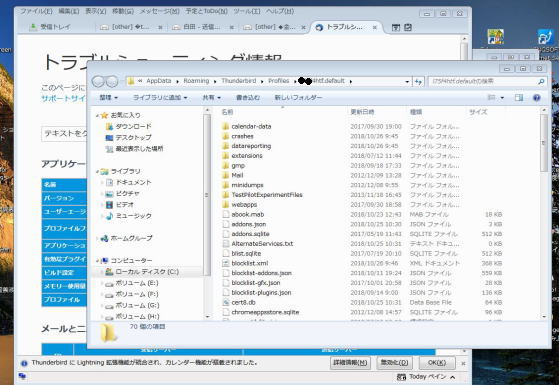The image size is (559, 385).
Task: Collapse the Favorites tree section
Action: point(98,115)
